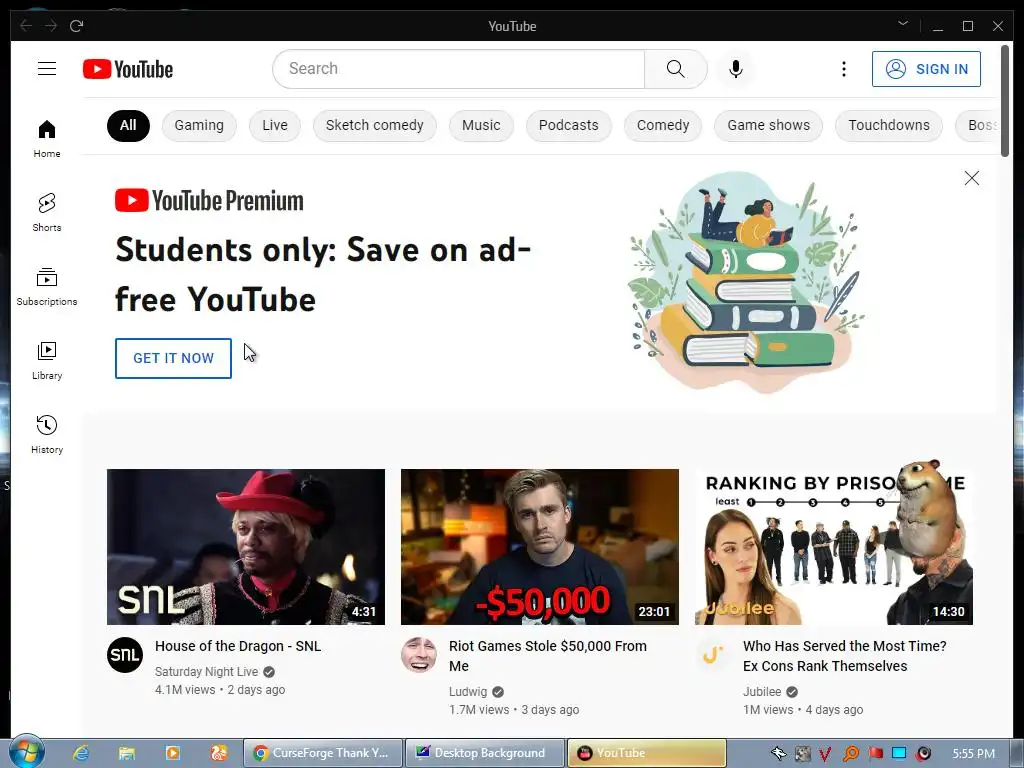Image resolution: width=1024 pixels, height=768 pixels.
Task: Click the browser back arrow
Action: tap(26, 25)
